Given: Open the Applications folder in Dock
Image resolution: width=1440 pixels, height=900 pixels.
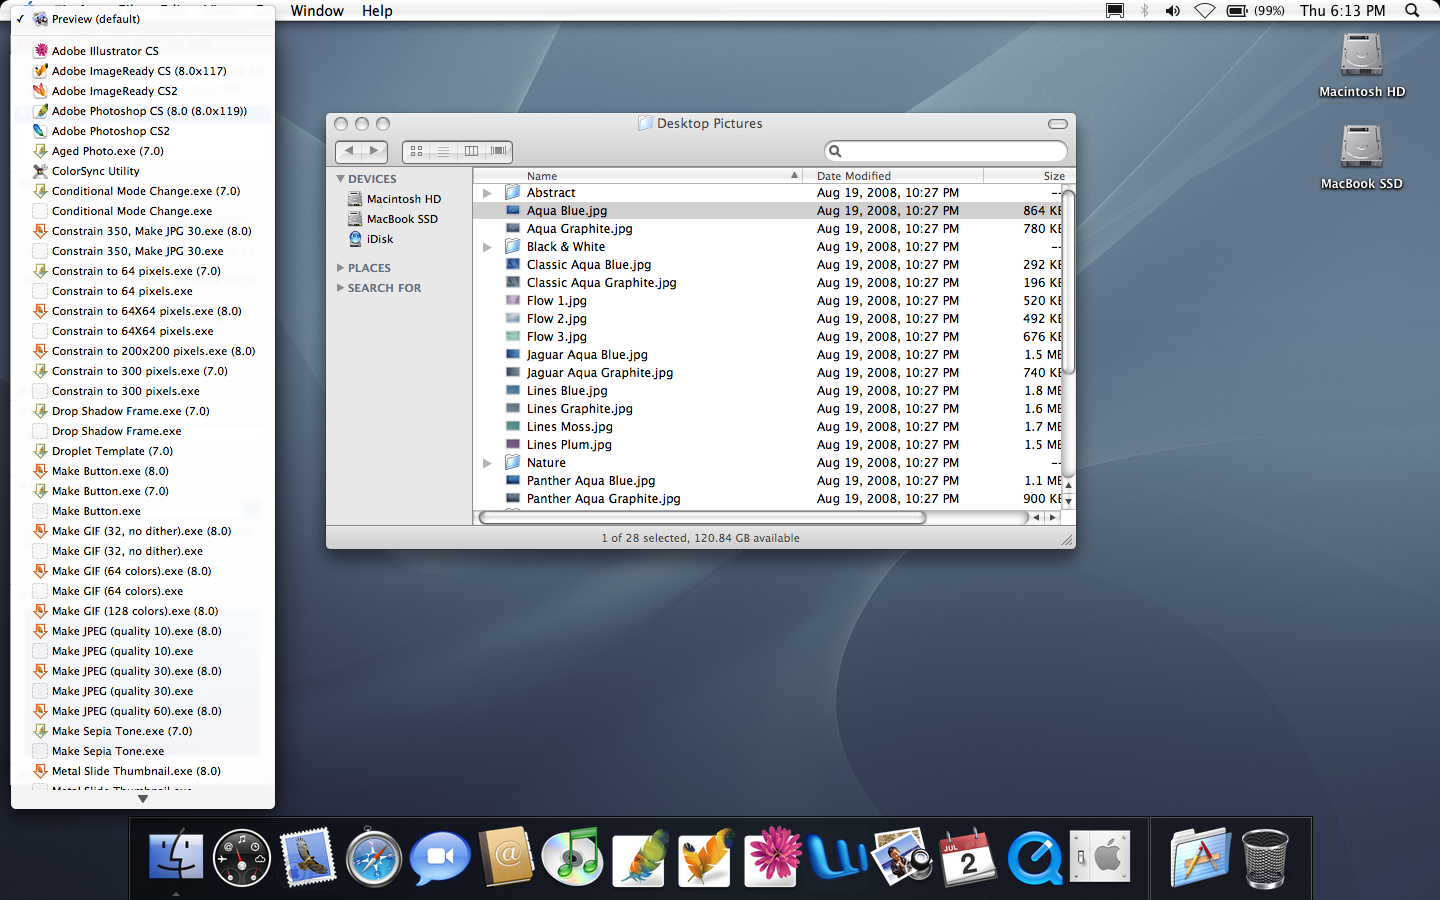Looking at the screenshot, I should [x=1200, y=857].
